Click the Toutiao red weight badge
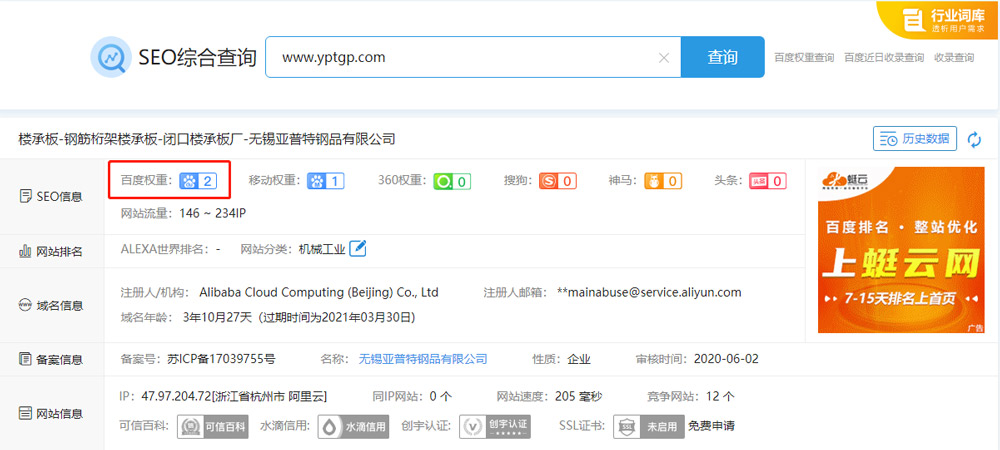 click(x=767, y=181)
